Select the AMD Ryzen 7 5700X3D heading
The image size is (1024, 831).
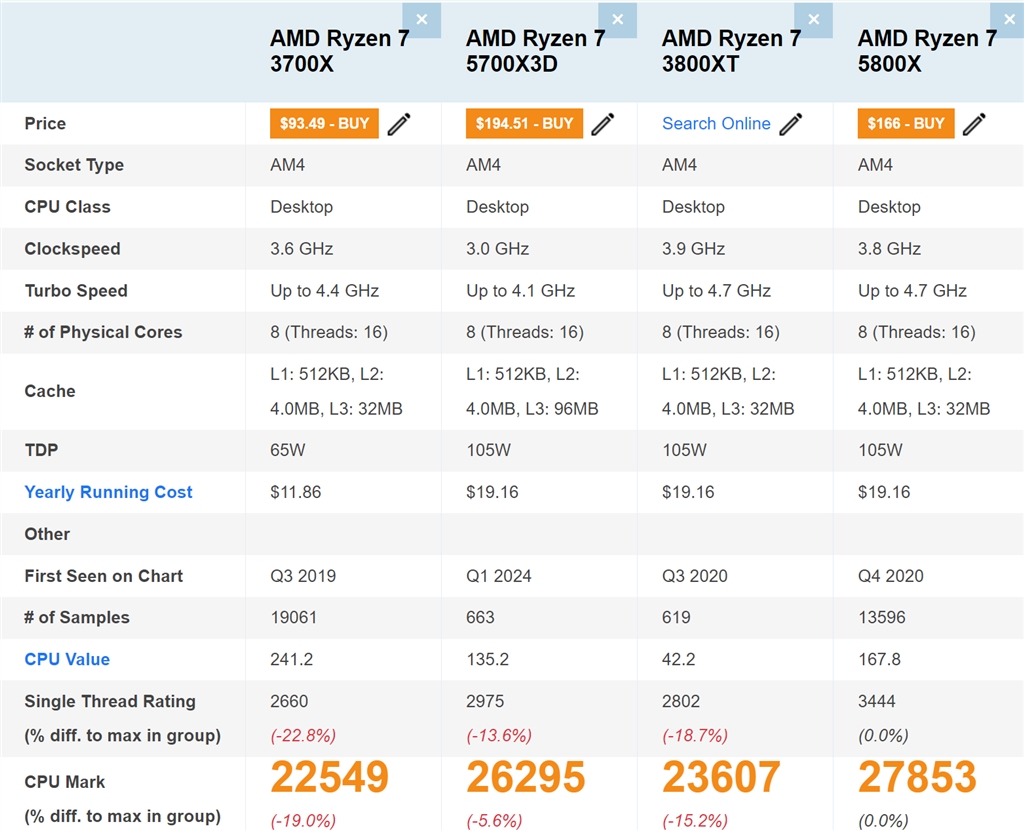536,51
